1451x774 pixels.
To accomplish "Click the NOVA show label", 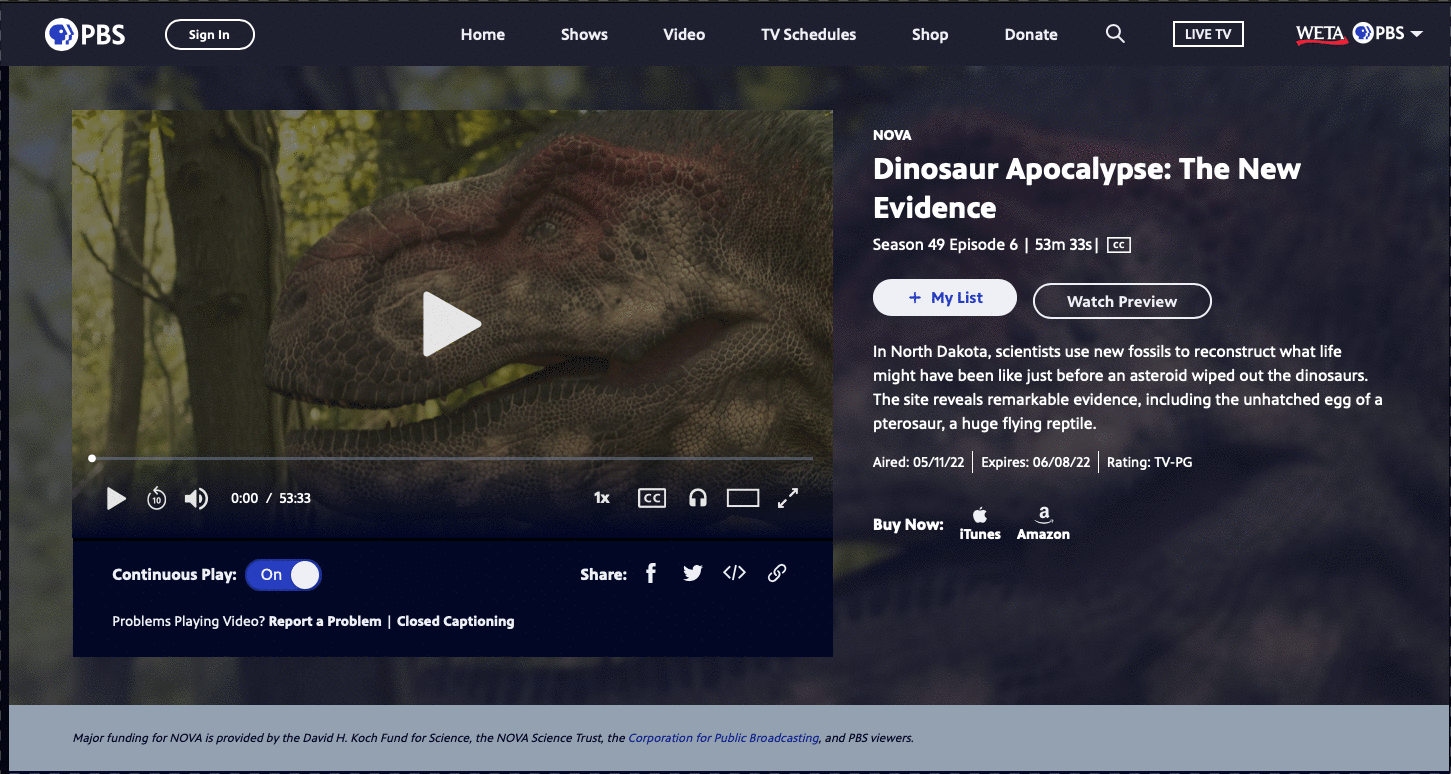I will pos(892,135).
